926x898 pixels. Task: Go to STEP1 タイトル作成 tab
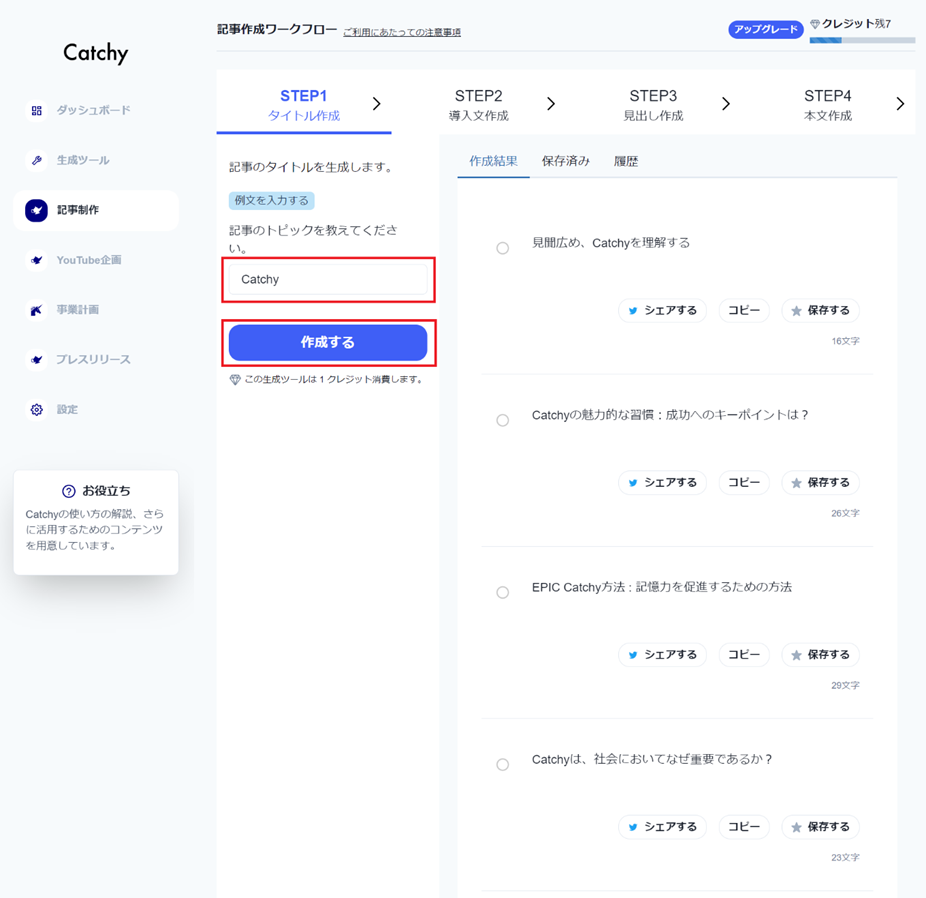point(304,105)
